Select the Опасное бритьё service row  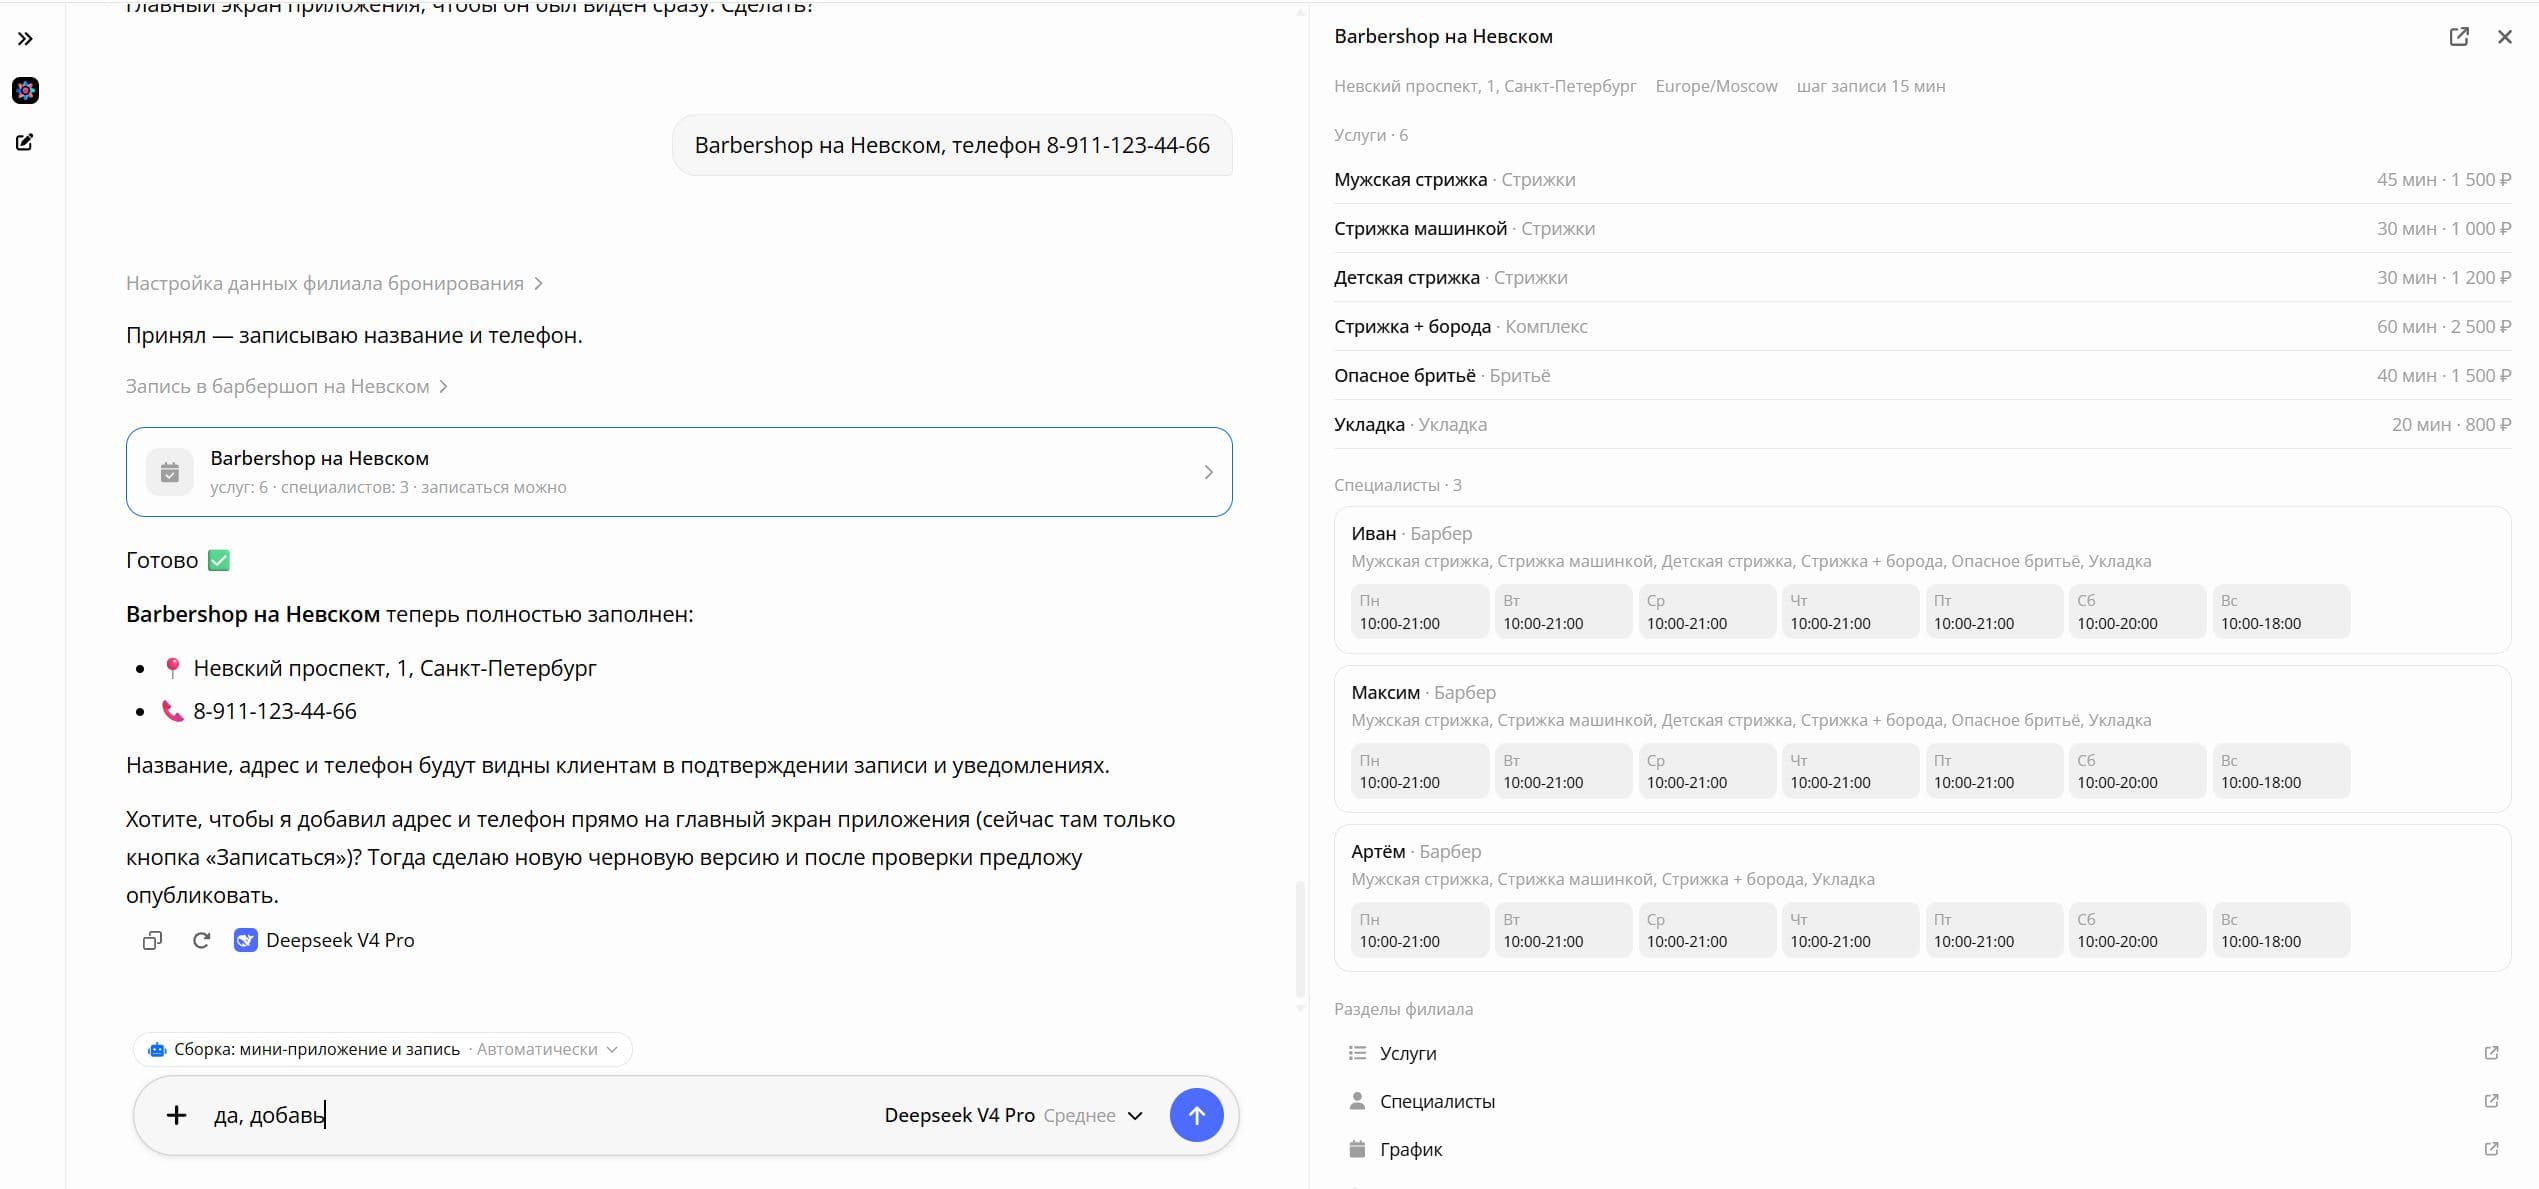tap(1923, 376)
